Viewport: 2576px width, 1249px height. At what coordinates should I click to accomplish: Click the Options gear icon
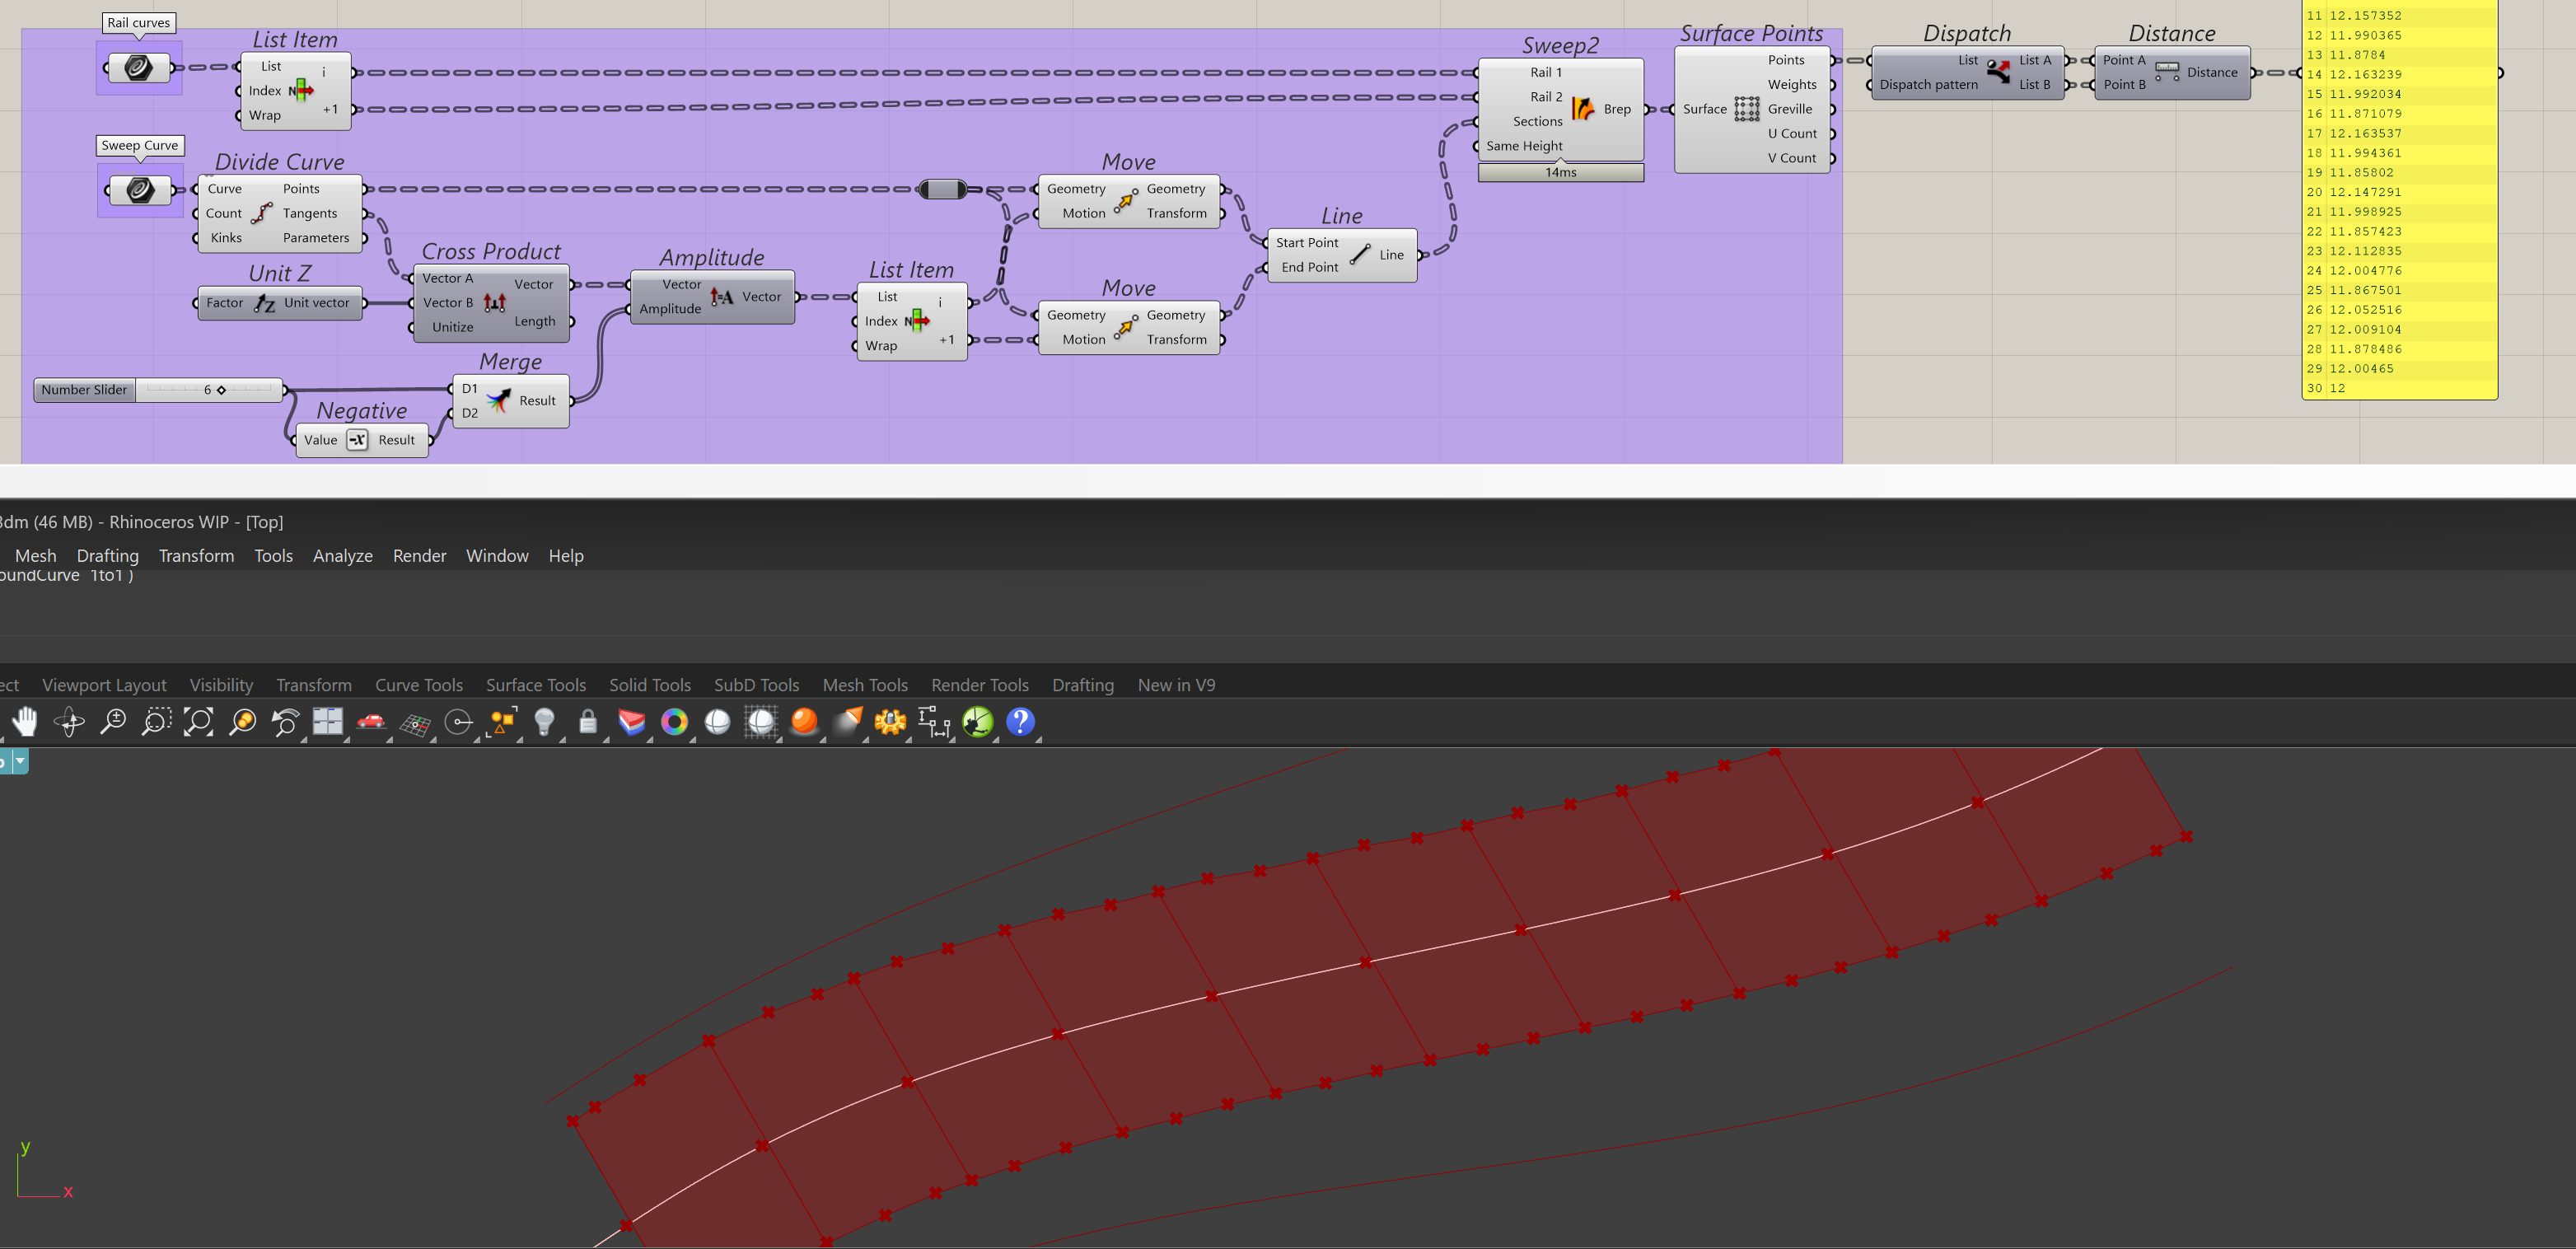889,721
